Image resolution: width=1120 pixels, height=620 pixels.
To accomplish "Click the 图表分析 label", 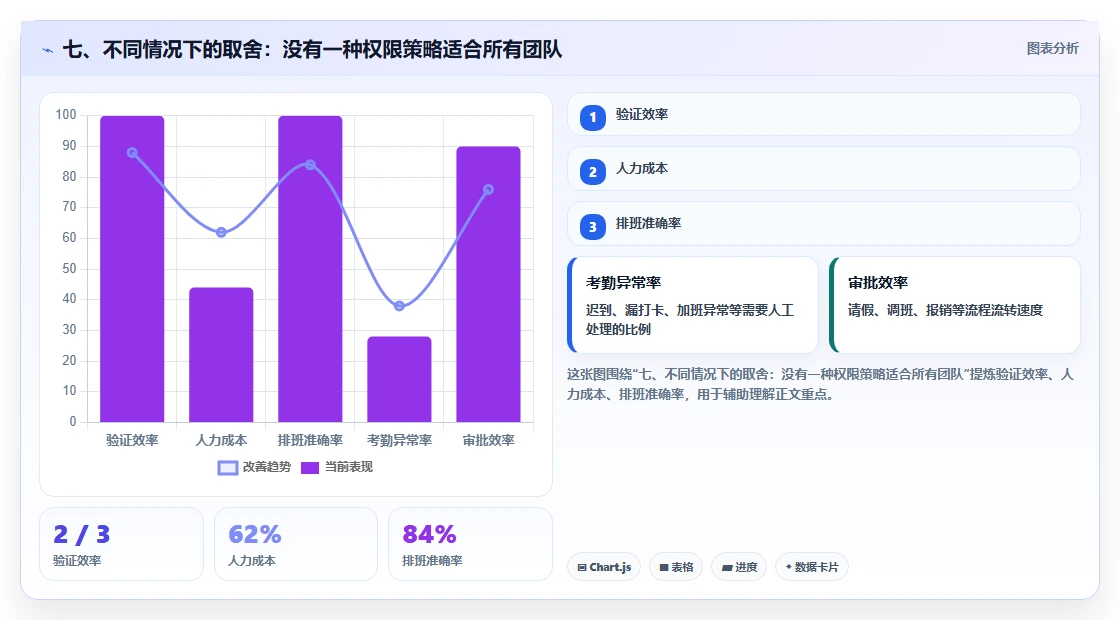I will point(1052,49).
